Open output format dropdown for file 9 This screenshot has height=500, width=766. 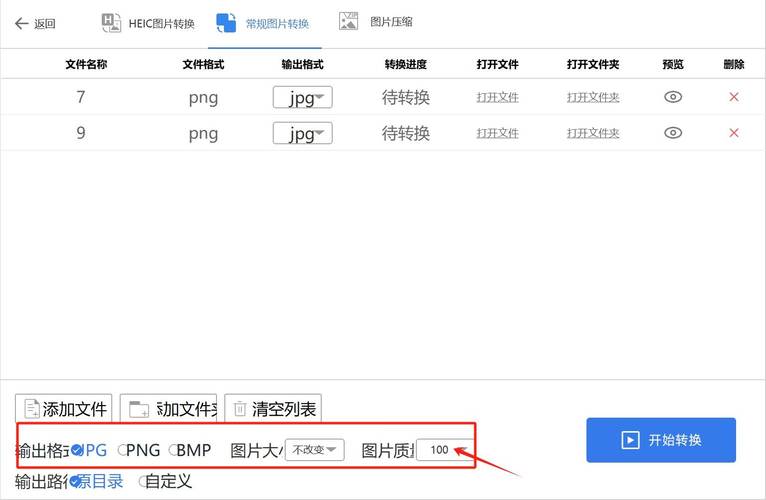coord(302,133)
